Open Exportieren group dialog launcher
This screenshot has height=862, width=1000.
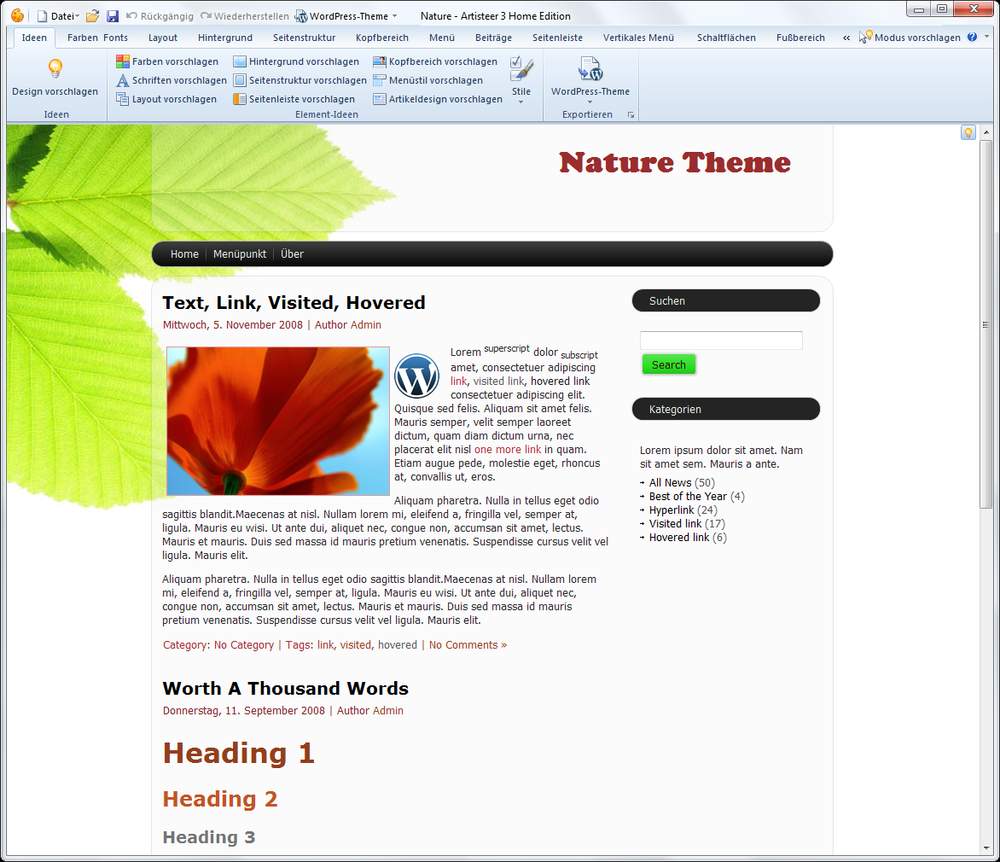(631, 115)
